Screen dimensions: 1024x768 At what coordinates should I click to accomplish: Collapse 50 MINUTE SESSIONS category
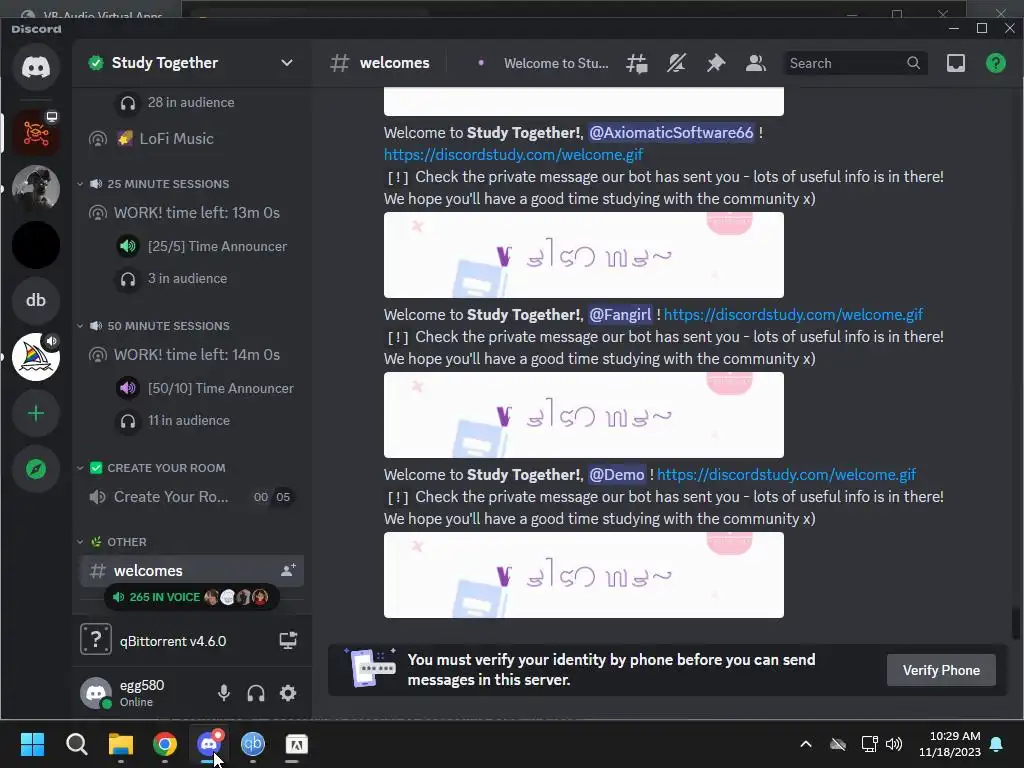(153, 326)
